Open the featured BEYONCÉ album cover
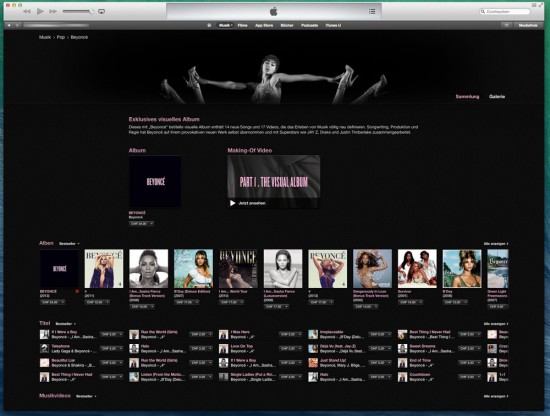The height and width of the screenshot is (416, 550). (x=155, y=182)
